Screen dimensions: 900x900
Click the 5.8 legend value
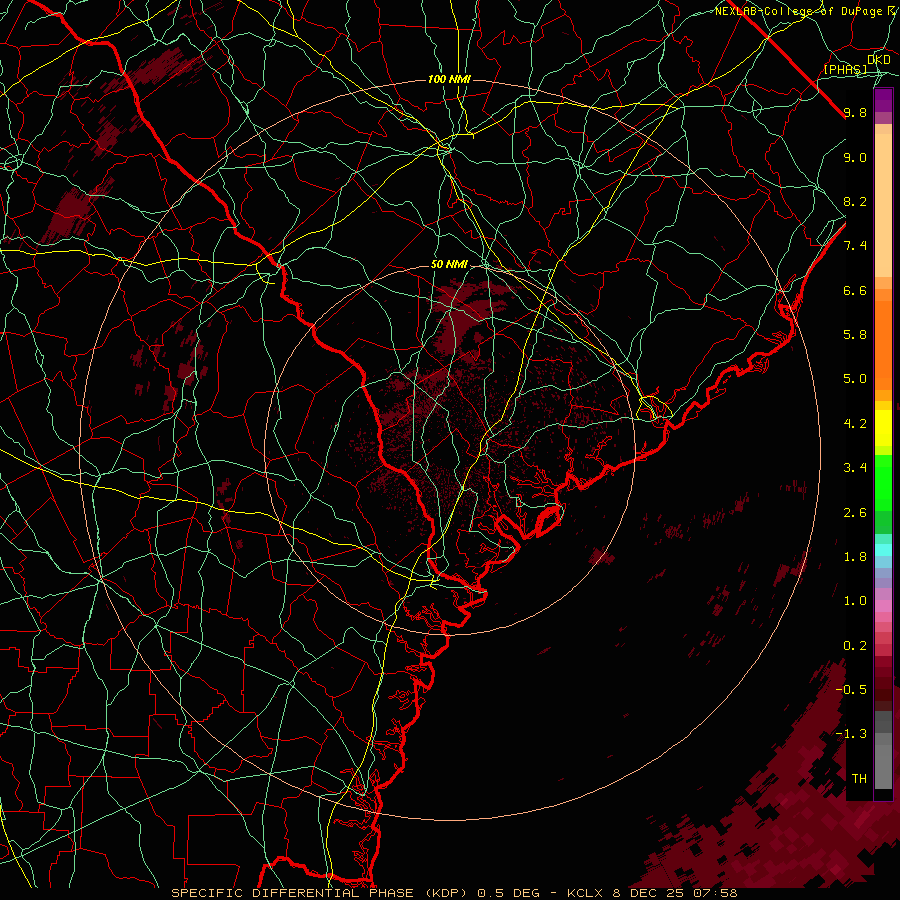point(855,335)
